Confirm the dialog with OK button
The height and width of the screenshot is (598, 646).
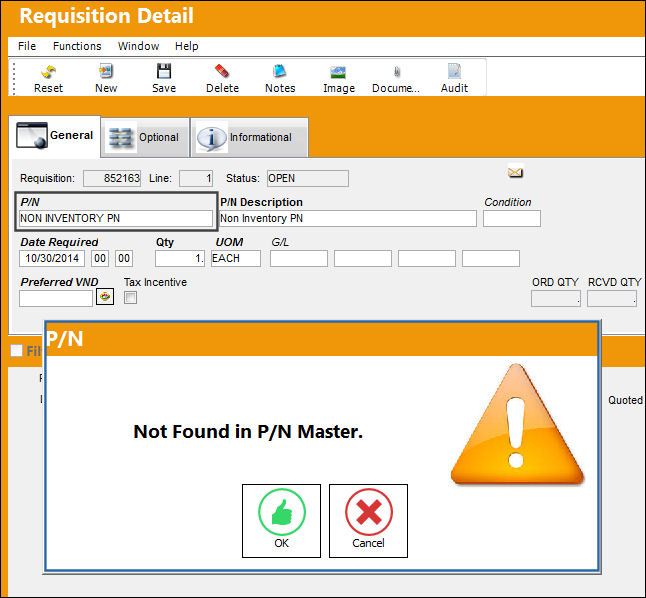[281, 521]
